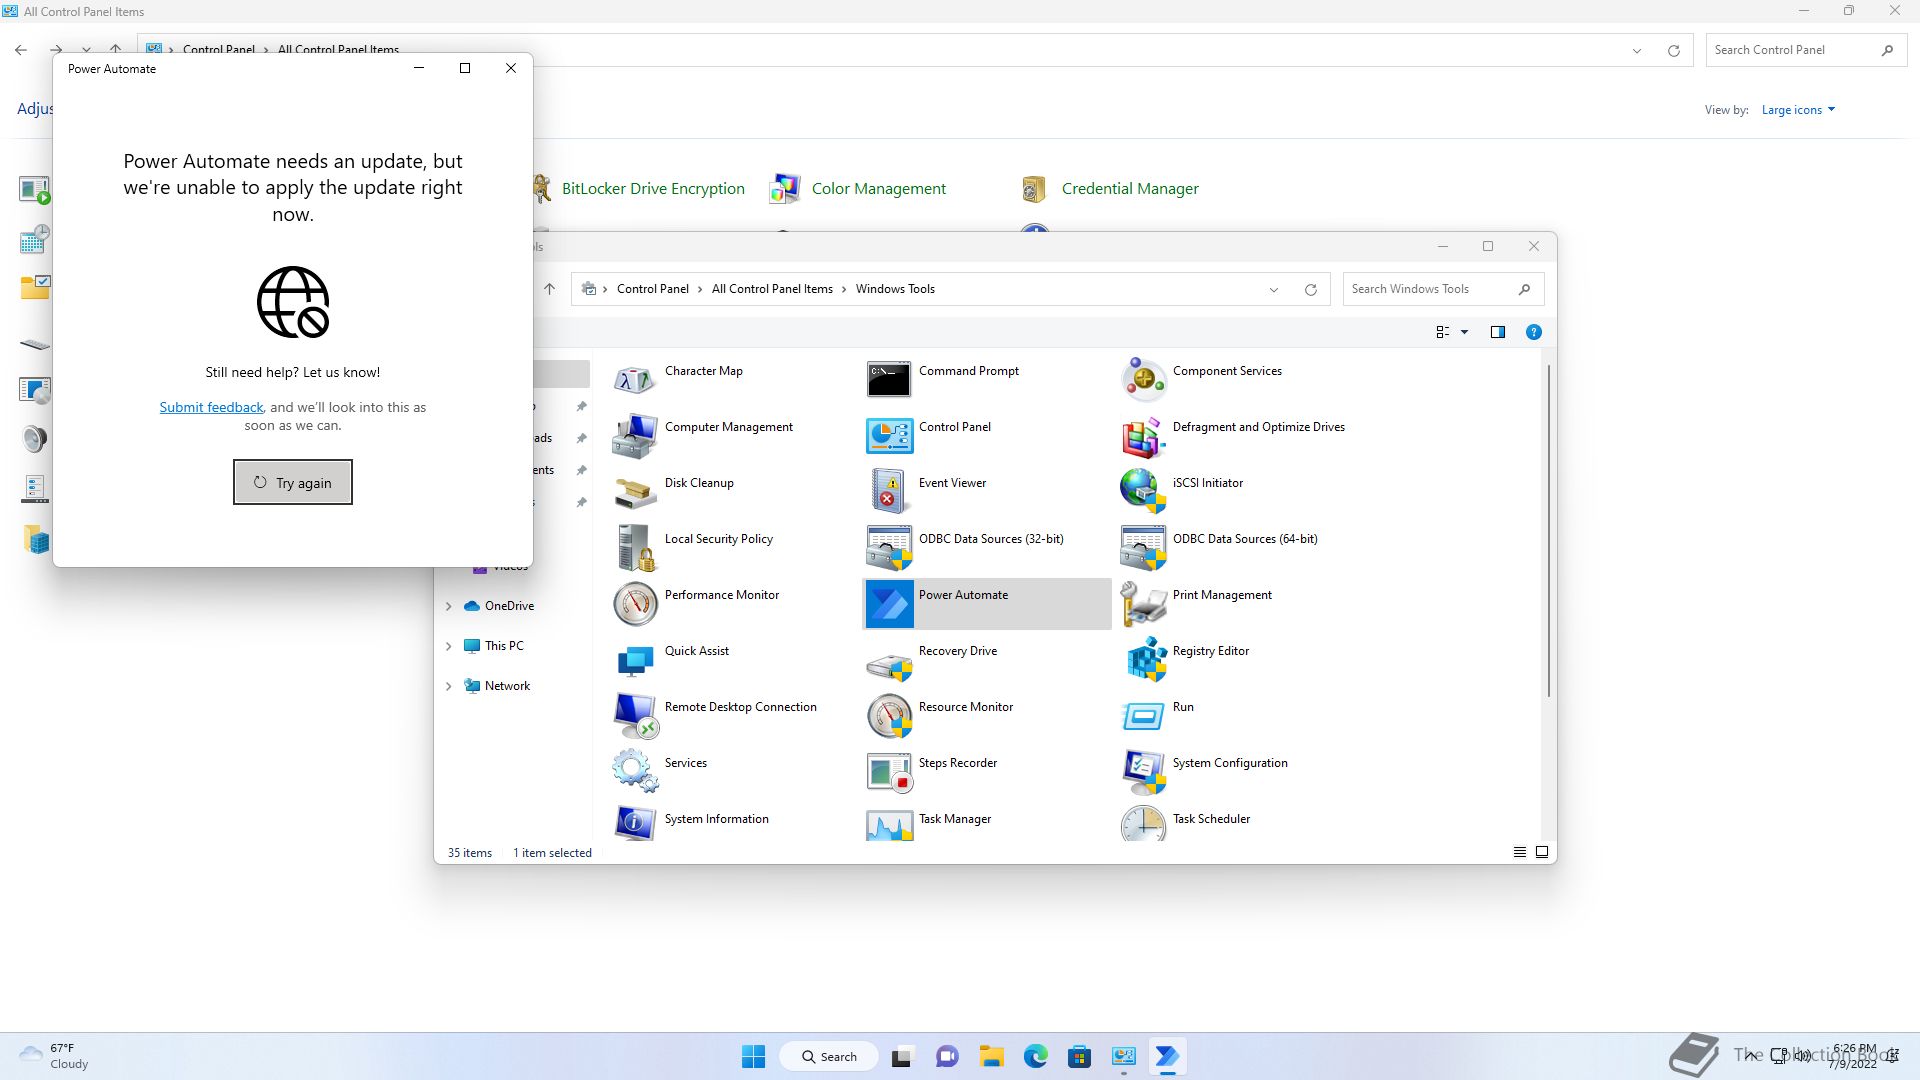Open Defragment and Optimize Drives icon

(x=1143, y=436)
